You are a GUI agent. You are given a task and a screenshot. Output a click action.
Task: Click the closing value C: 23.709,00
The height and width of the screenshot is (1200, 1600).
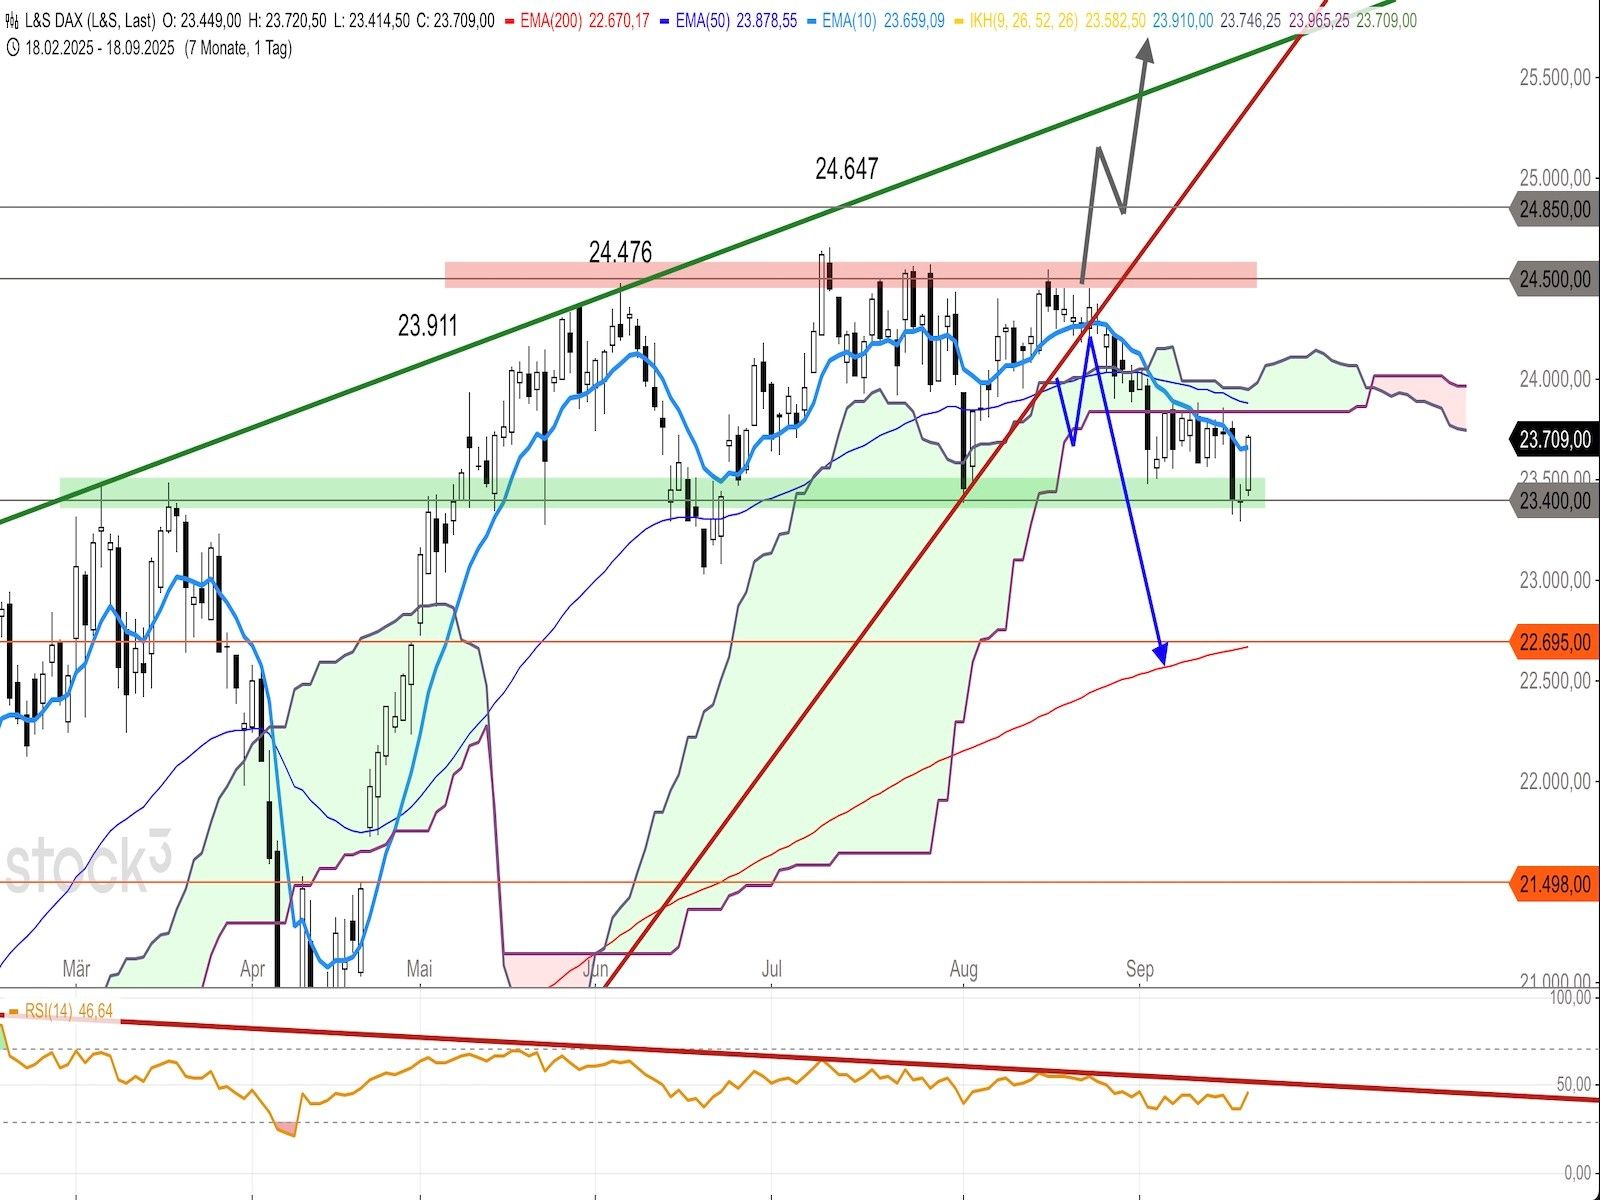[x=454, y=20]
